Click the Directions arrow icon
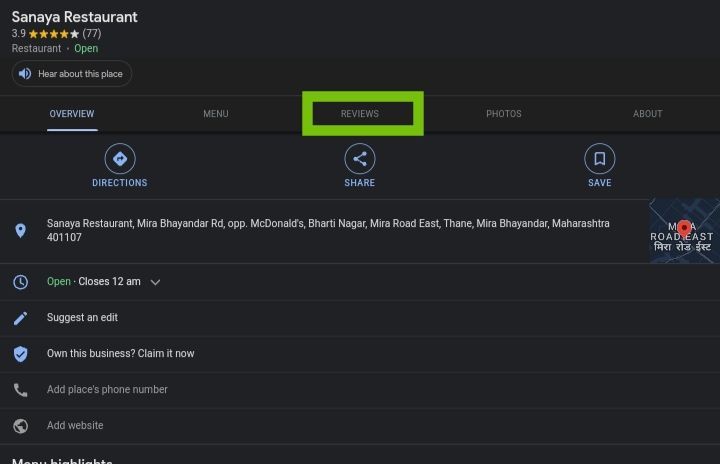This screenshot has width=720, height=464. 120,159
